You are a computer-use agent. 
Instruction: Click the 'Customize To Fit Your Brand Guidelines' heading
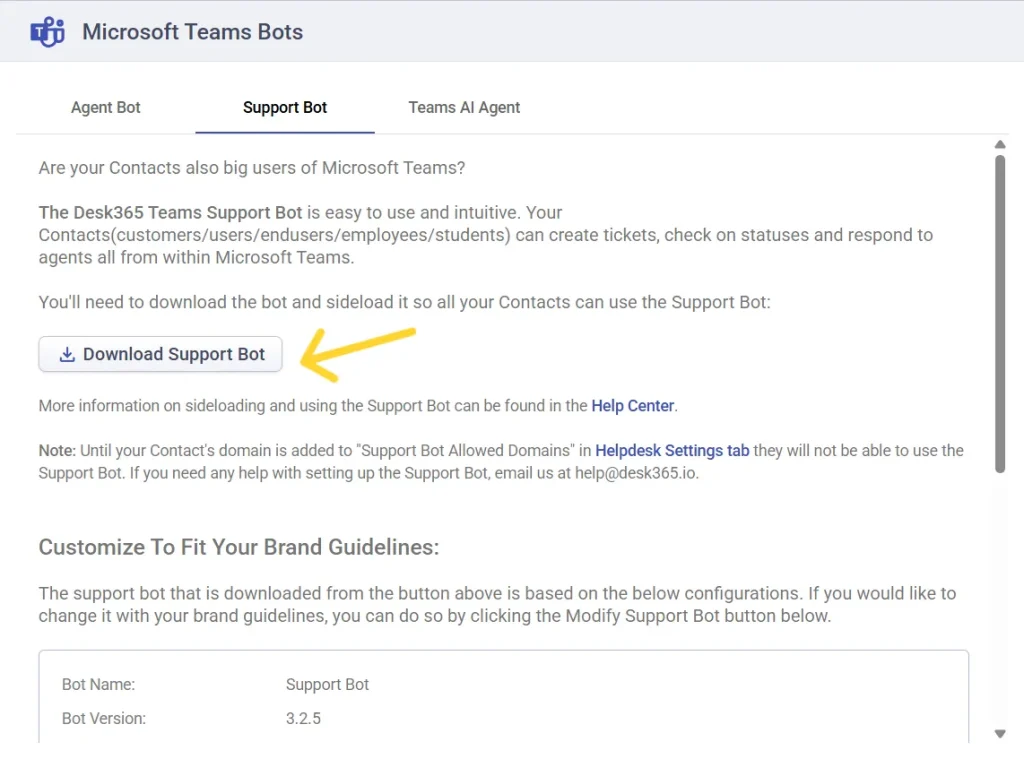pyautogui.click(x=239, y=547)
